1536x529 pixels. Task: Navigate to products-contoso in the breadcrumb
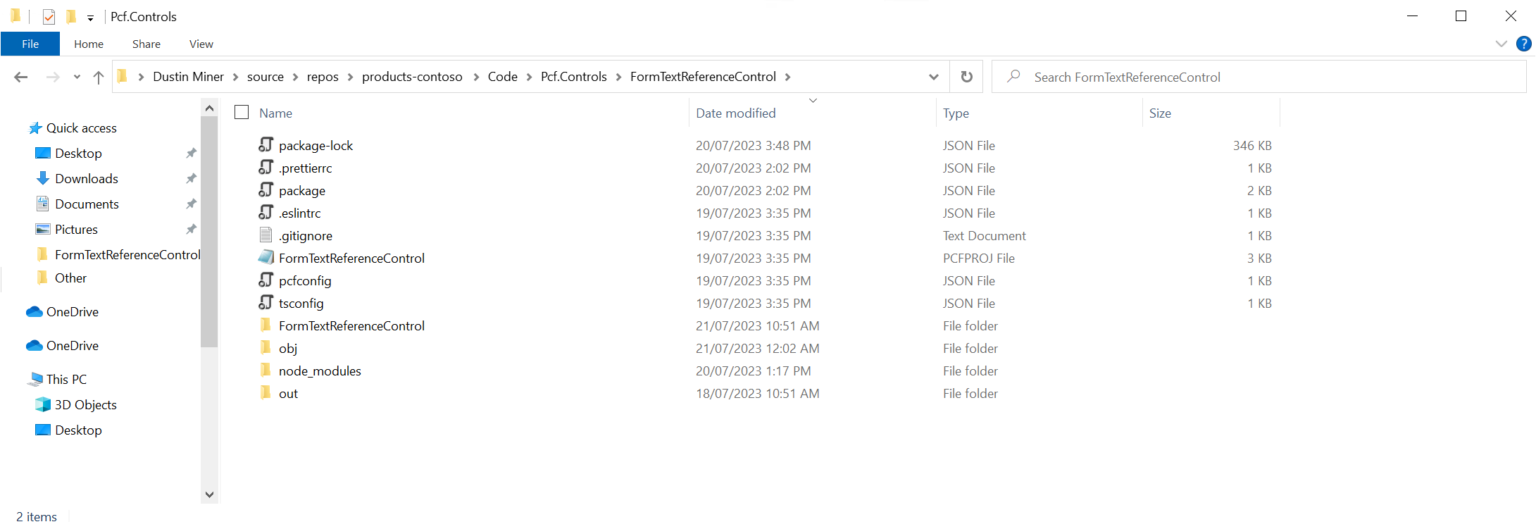click(x=412, y=77)
